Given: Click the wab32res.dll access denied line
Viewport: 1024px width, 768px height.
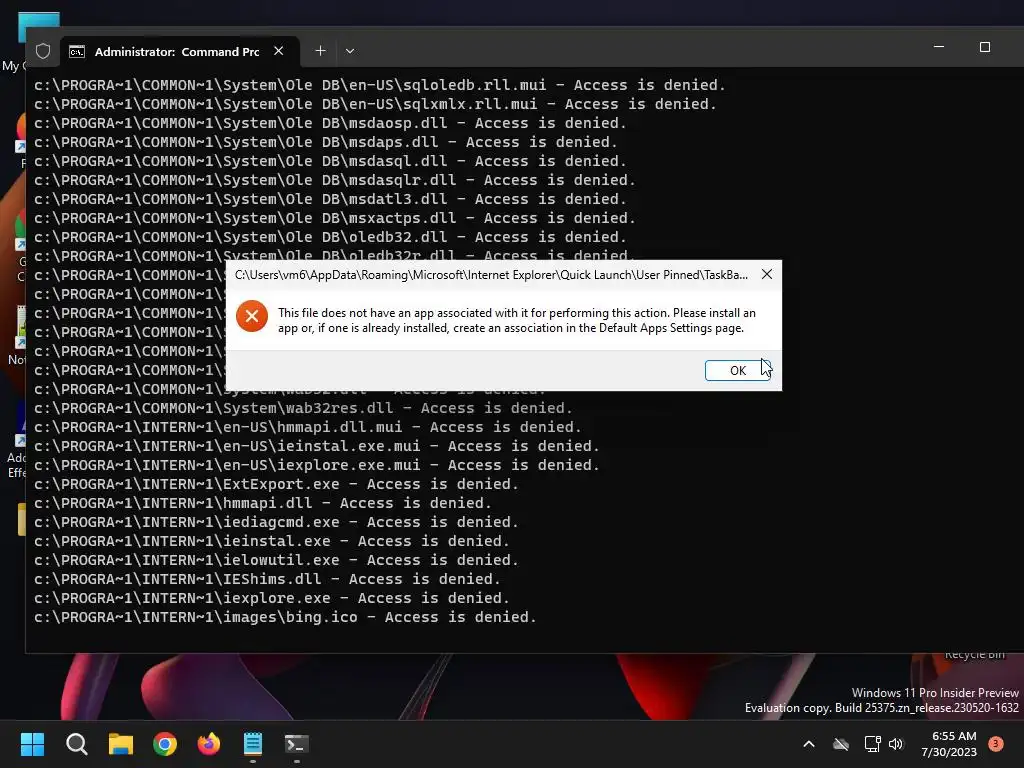Looking at the screenshot, I should tap(303, 408).
